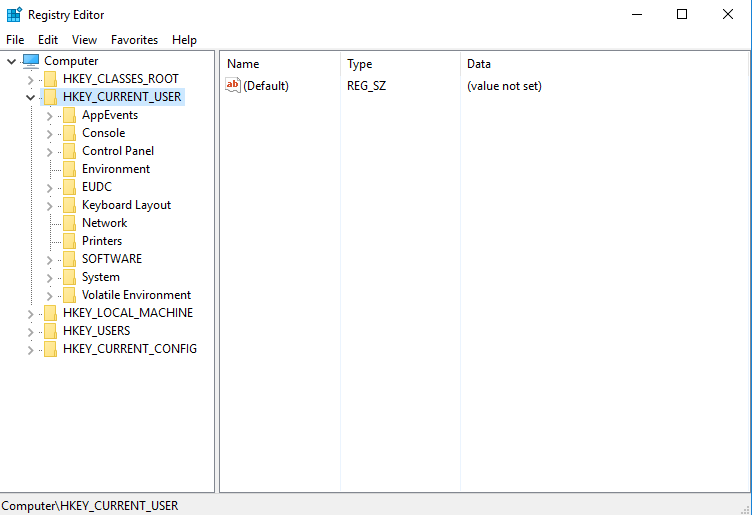Click the AppEvents folder icon
The width and height of the screenshot is (752, 515).
coord(70,115)
